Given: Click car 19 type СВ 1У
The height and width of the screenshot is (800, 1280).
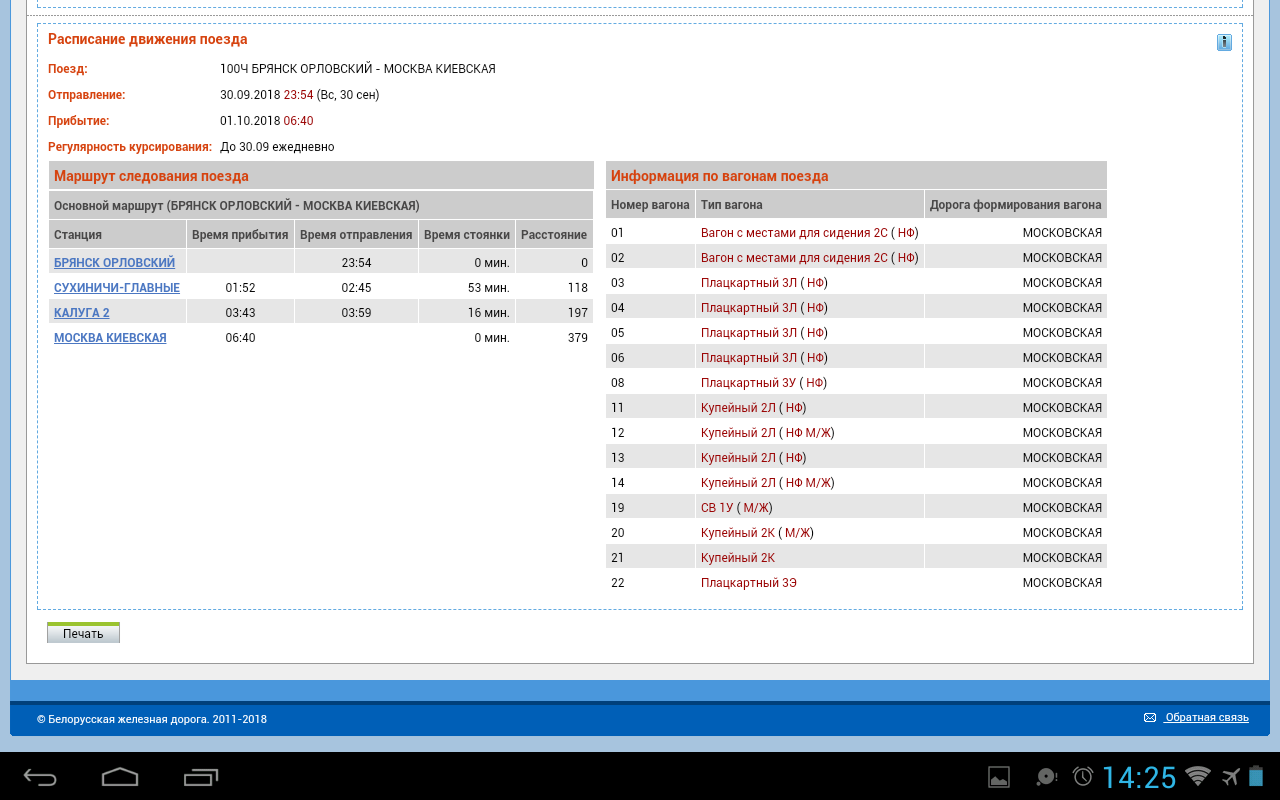Looking at the screenshot, I should 717,508.
